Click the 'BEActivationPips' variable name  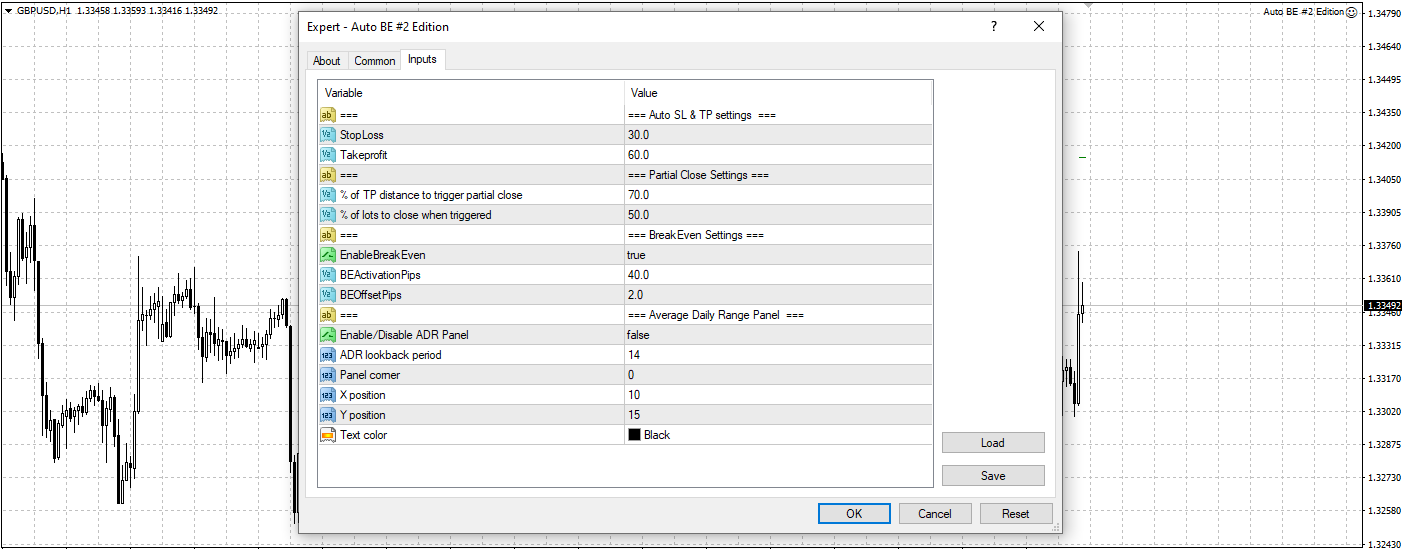[x=382, y=275]
